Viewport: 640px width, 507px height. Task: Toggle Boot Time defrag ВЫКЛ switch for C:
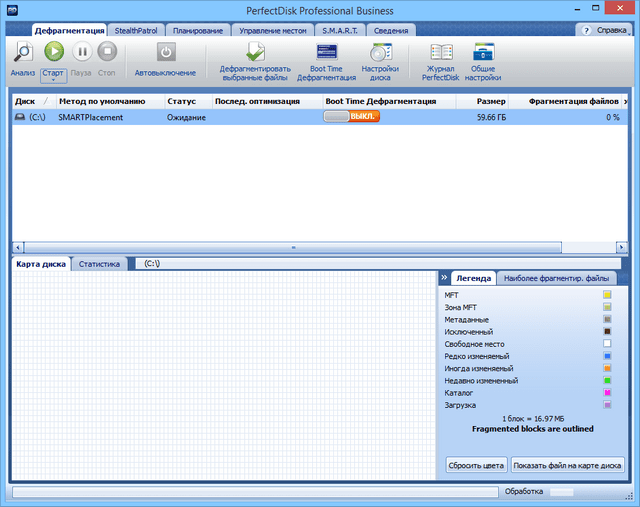(351, 117)
